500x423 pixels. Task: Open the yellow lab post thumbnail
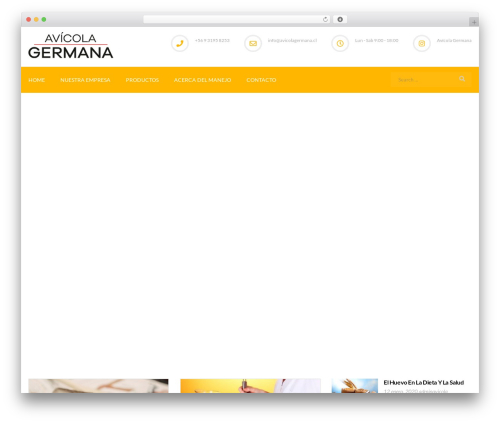250,386
